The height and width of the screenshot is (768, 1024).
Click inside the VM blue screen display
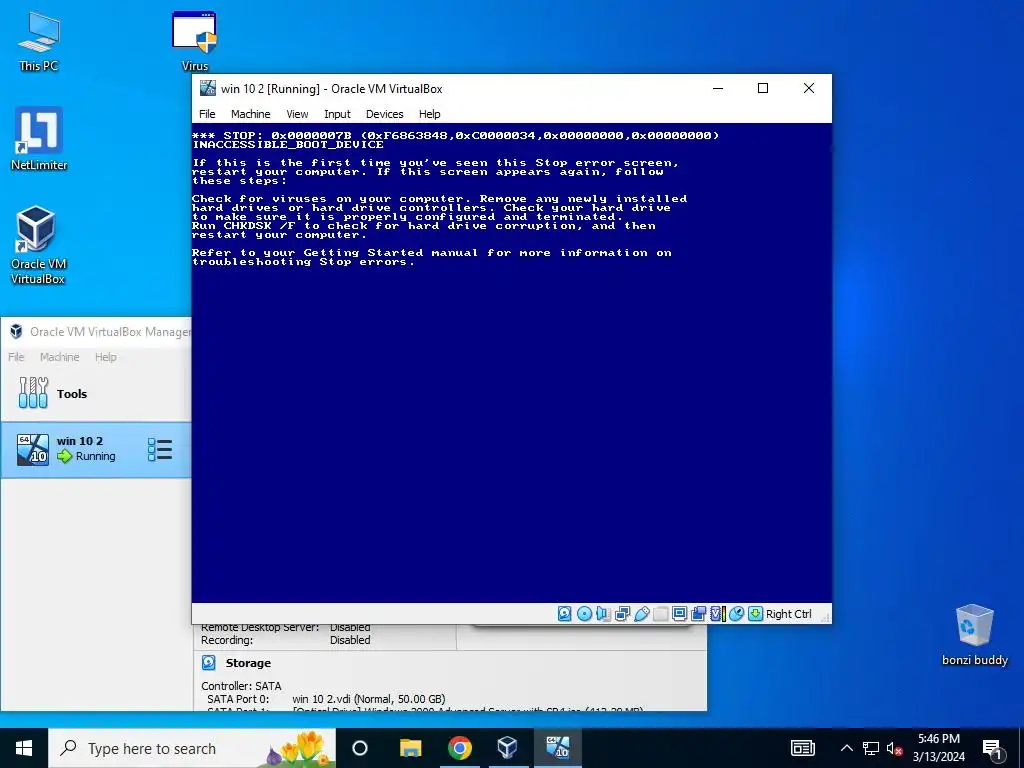coord(511,362)
